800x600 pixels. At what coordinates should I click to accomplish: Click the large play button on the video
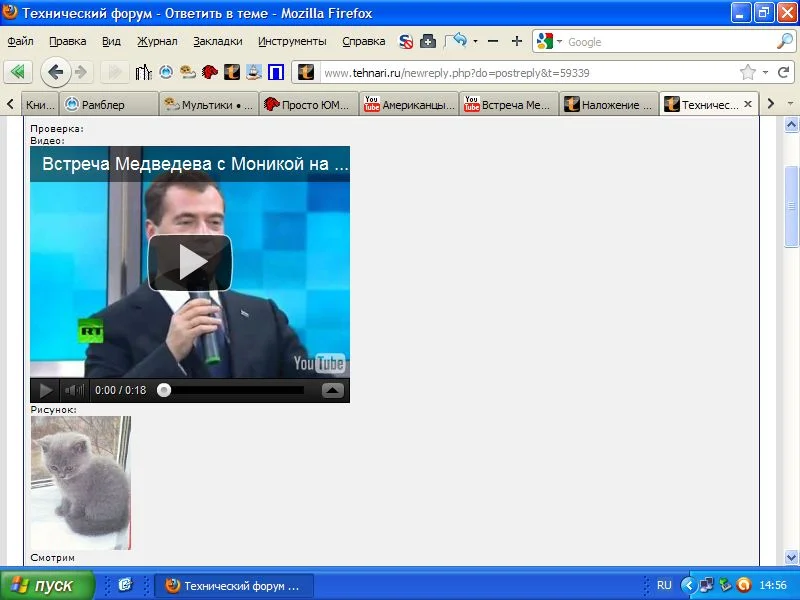[x=190, y=262]
